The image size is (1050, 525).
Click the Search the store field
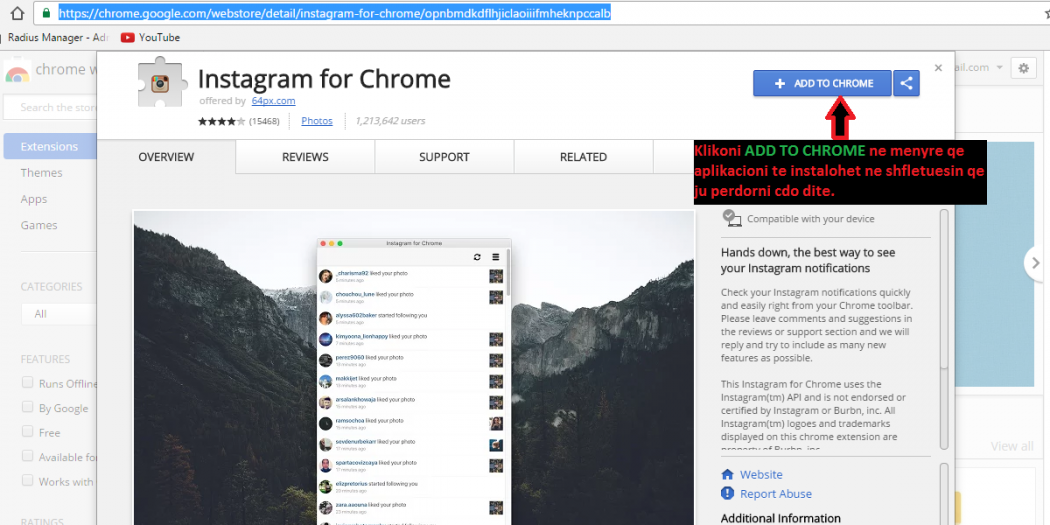[50, 107]
